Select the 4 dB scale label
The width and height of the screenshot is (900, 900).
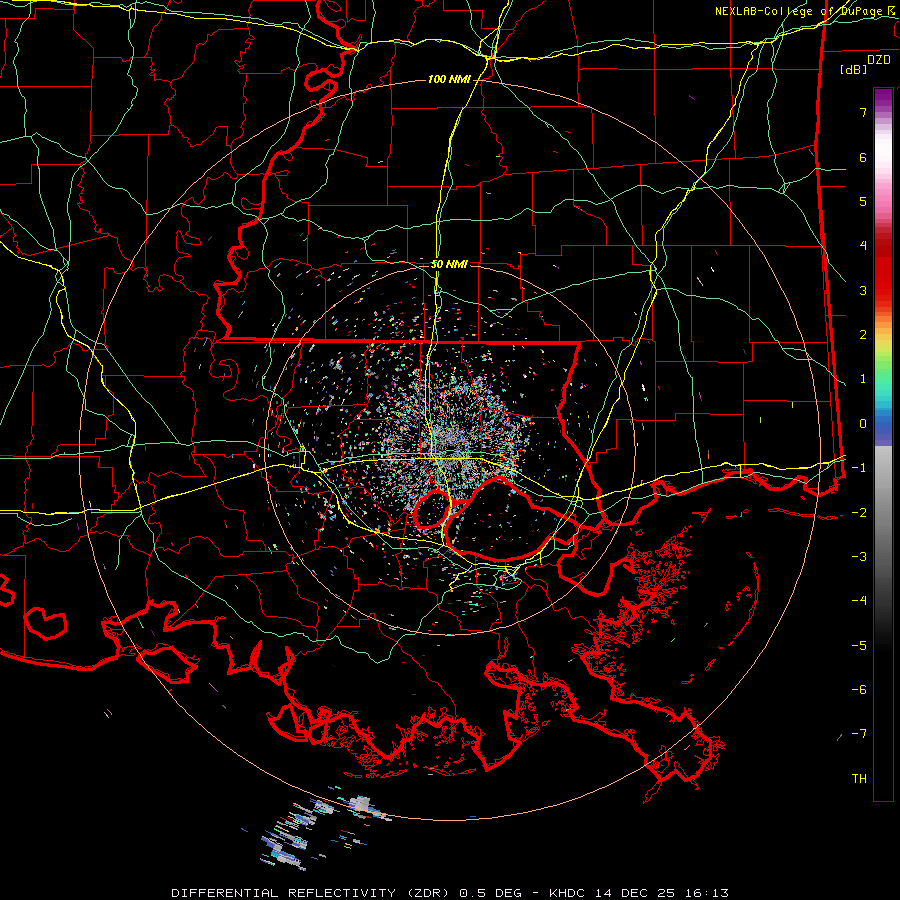pyautogui.click(x=863, y=246)
